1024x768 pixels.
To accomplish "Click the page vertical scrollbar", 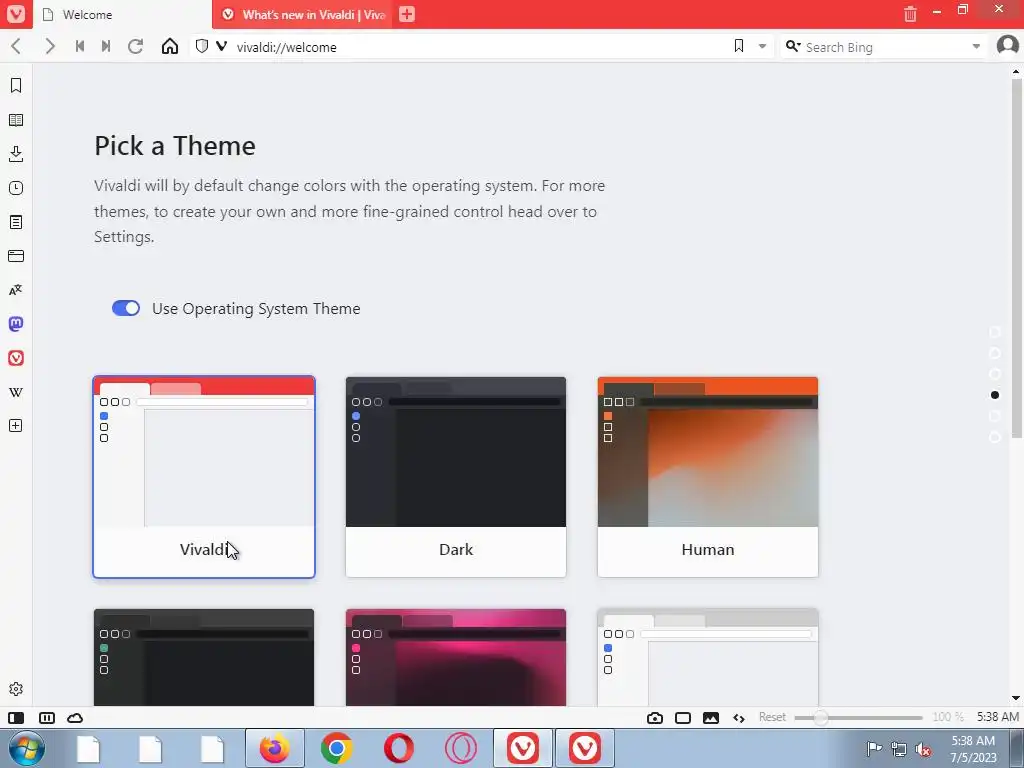I will 1016,258.
